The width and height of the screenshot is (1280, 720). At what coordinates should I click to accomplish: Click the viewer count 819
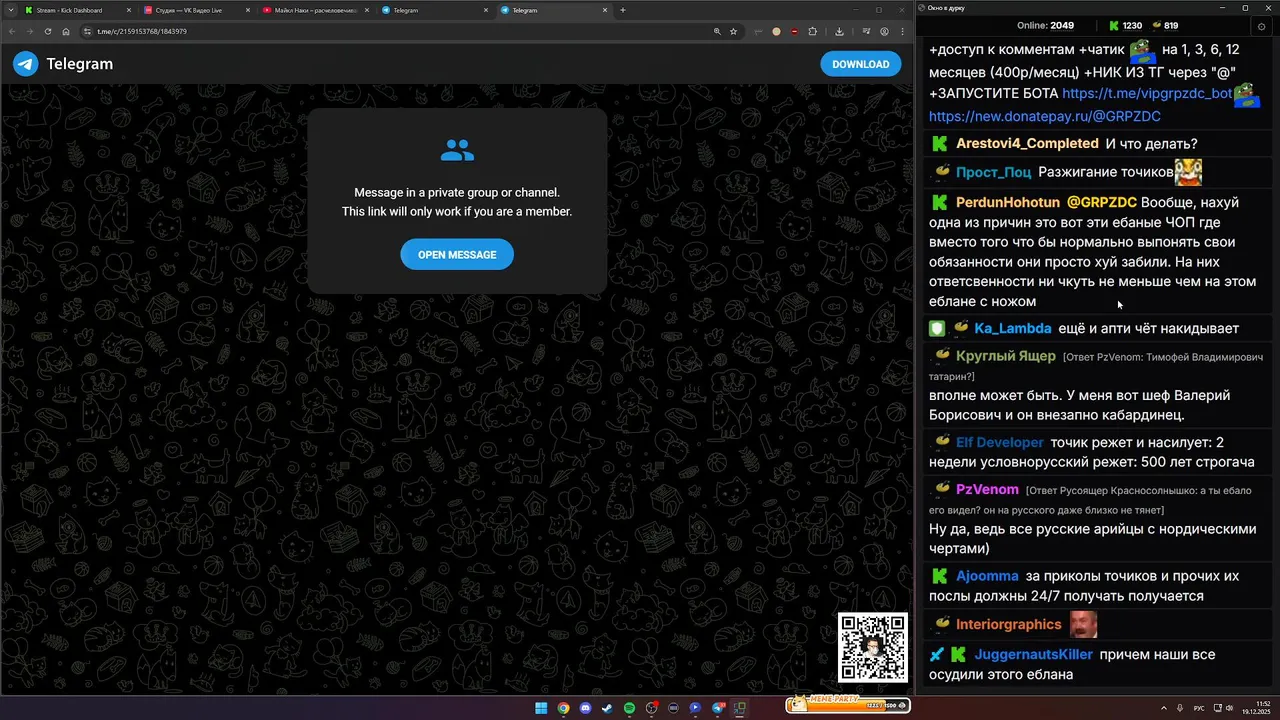click(x=1165, y=26)
